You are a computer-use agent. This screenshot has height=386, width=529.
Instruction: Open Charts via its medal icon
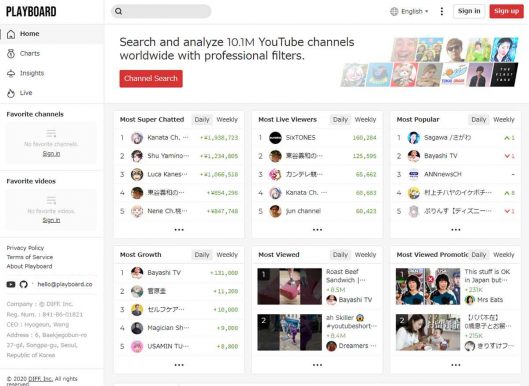[x=11, y=54]
